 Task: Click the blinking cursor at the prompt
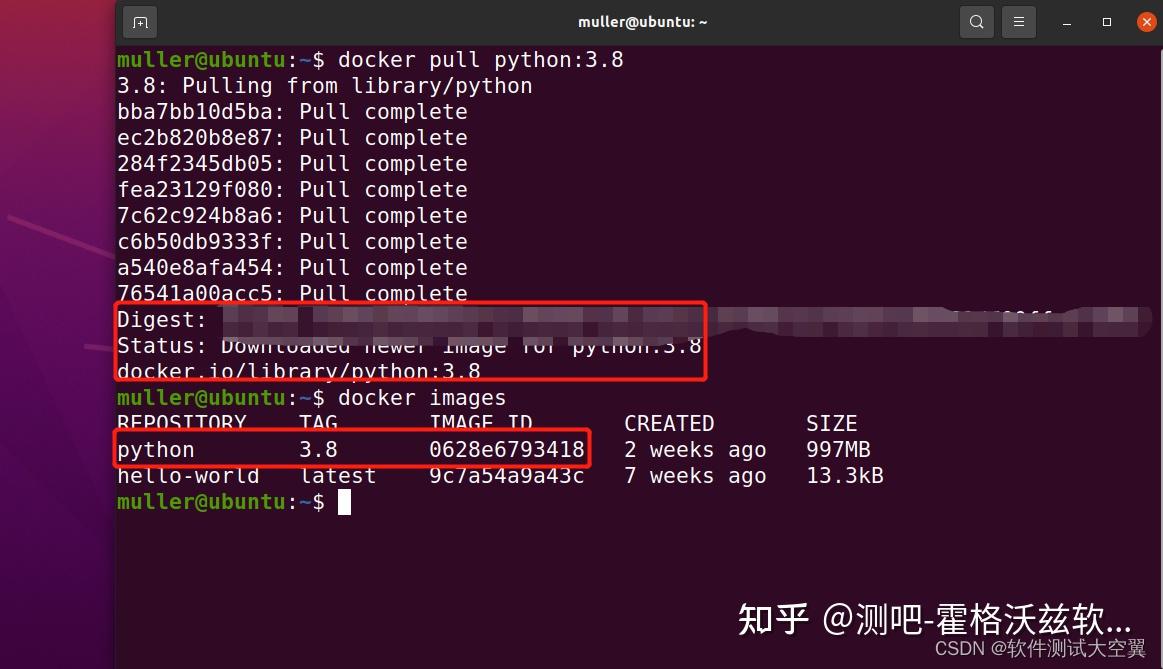(344, 501)
